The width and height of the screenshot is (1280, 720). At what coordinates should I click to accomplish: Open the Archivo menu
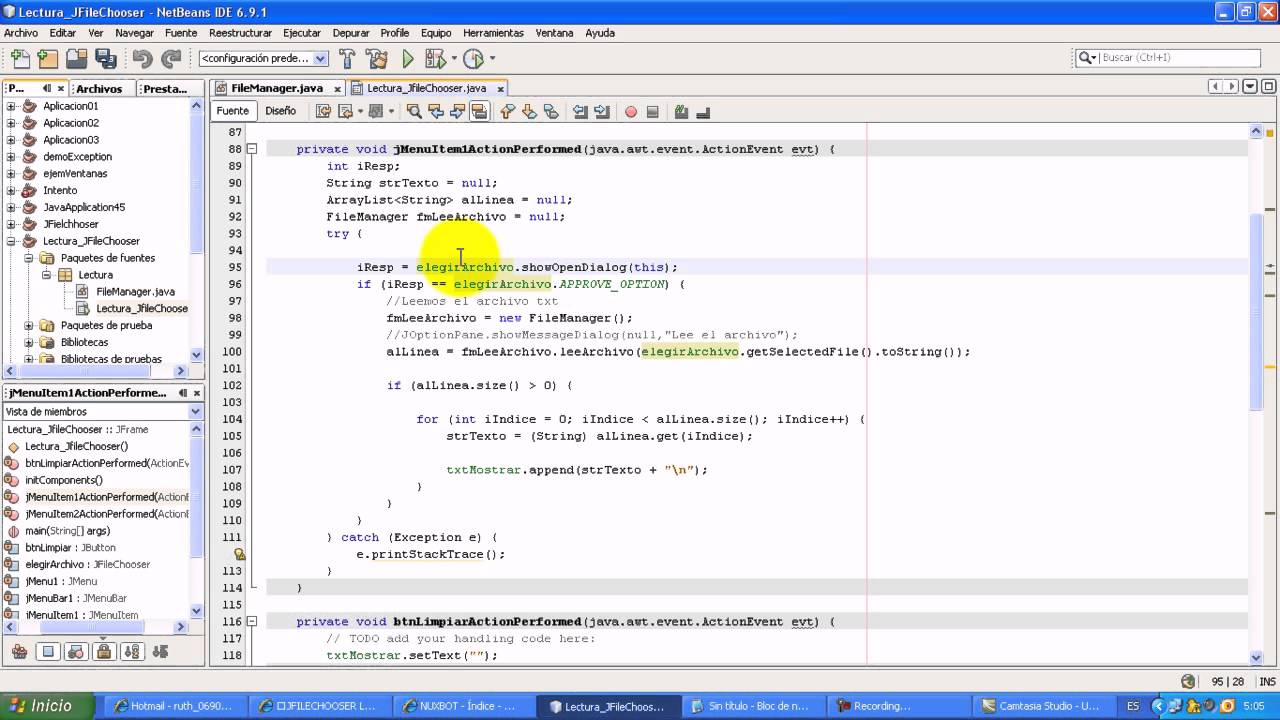[21, 33]
